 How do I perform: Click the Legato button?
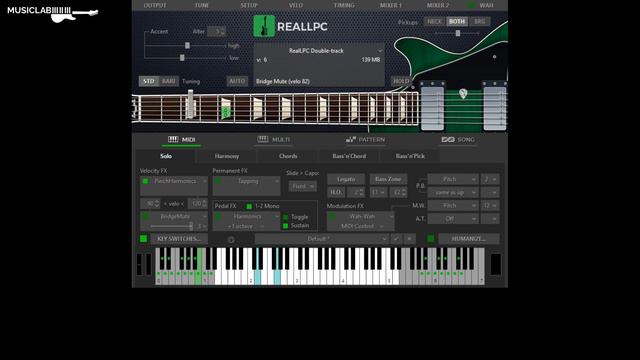[x=346, y=179]
